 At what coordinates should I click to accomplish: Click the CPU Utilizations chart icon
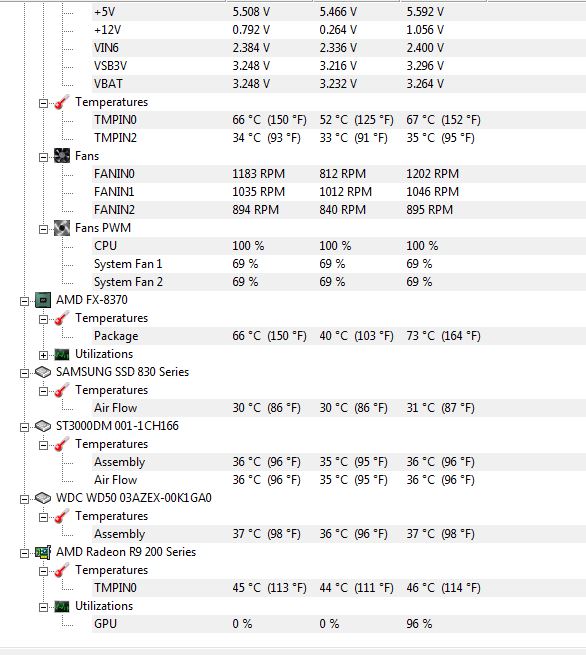(62, 354)
